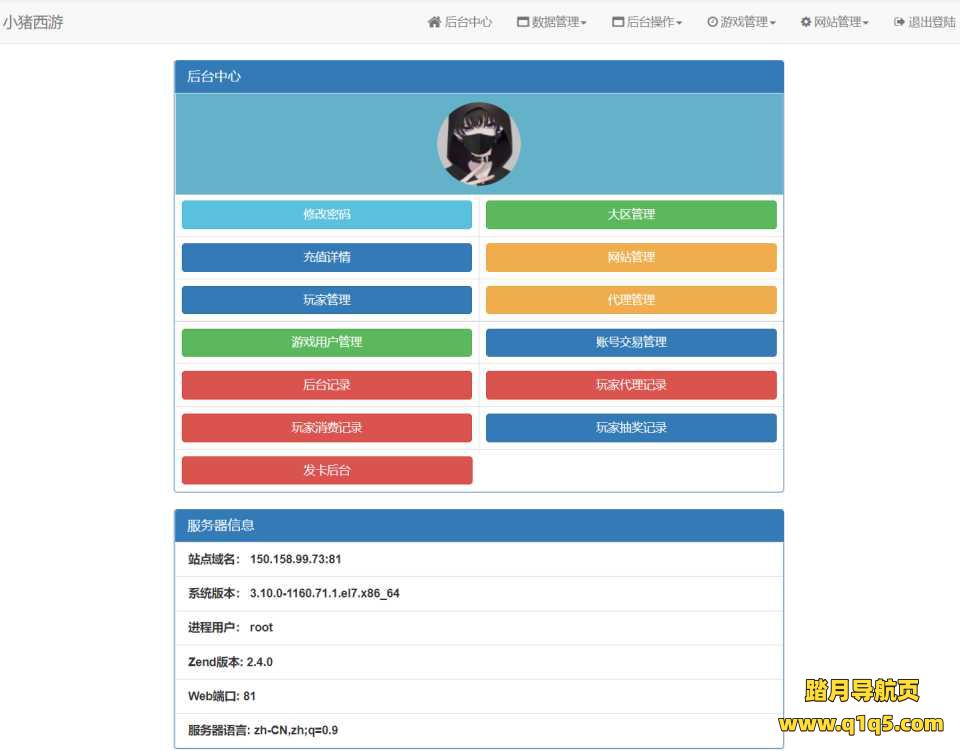Screen dimensions: 960x751
Task: View 玩家抽奖记录 lottery records
Action: click(631, 427)
